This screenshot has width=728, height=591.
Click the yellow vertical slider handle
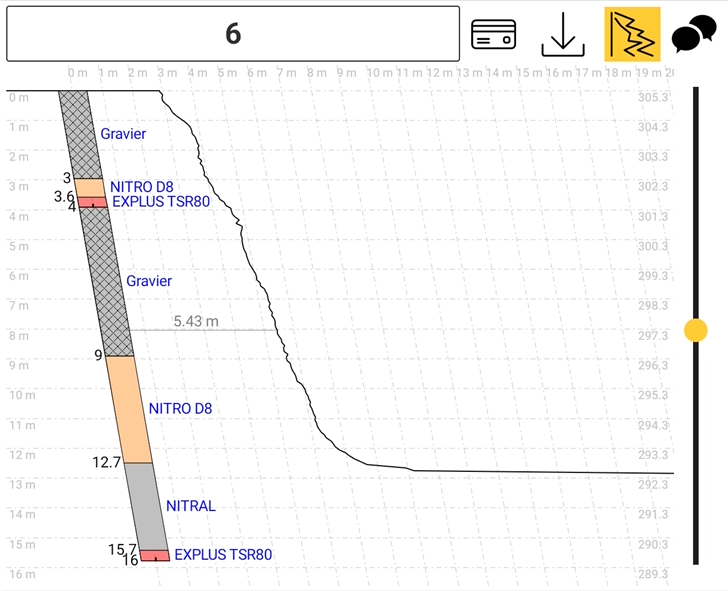click(696, 330)
